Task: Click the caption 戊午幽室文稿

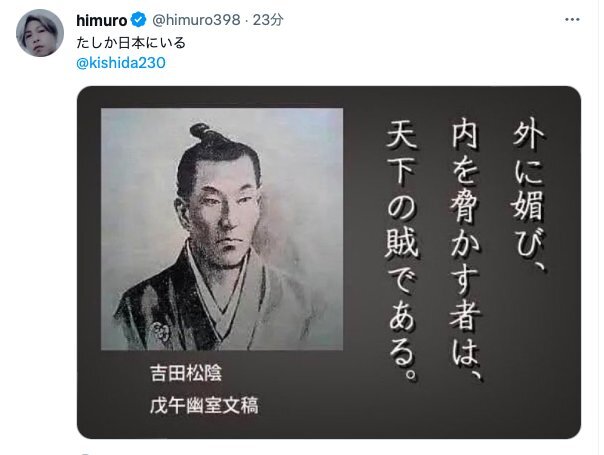Action: click(204, 406)
